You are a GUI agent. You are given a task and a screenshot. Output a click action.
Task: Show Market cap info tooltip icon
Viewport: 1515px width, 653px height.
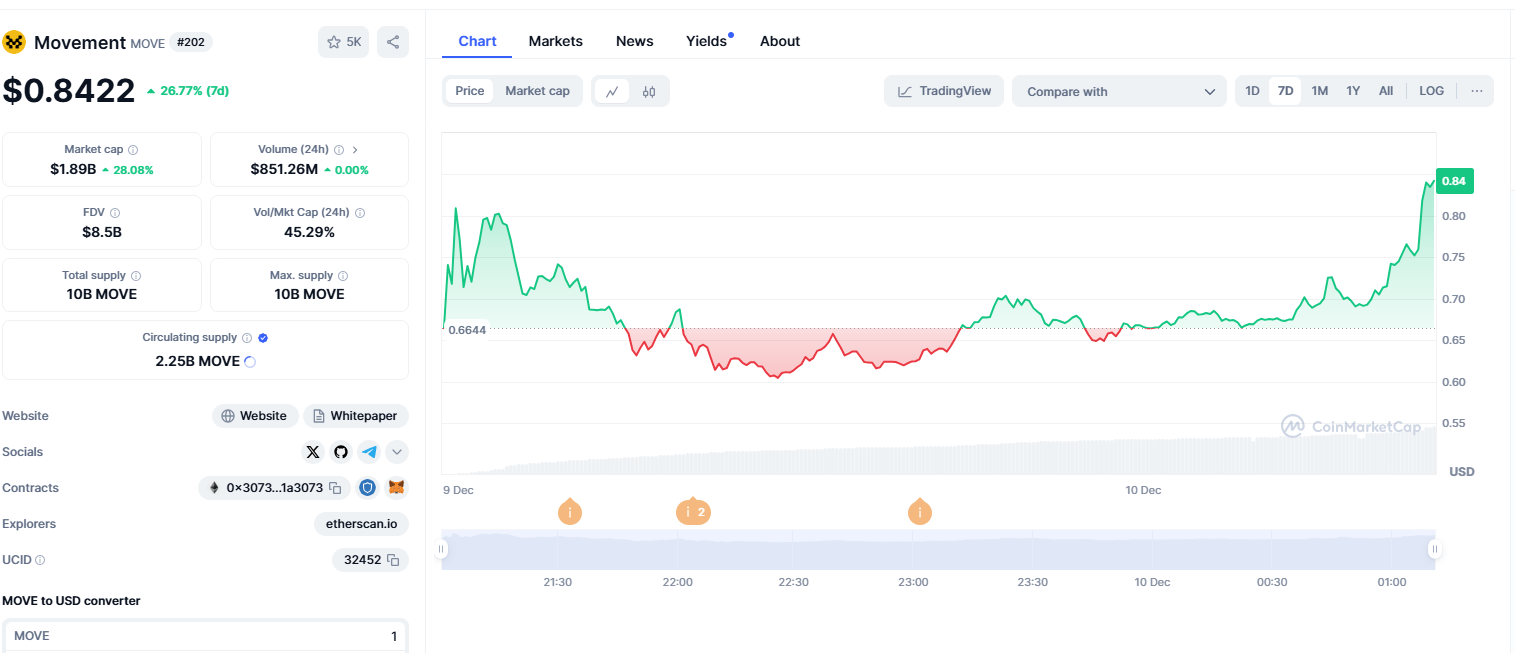133,149
